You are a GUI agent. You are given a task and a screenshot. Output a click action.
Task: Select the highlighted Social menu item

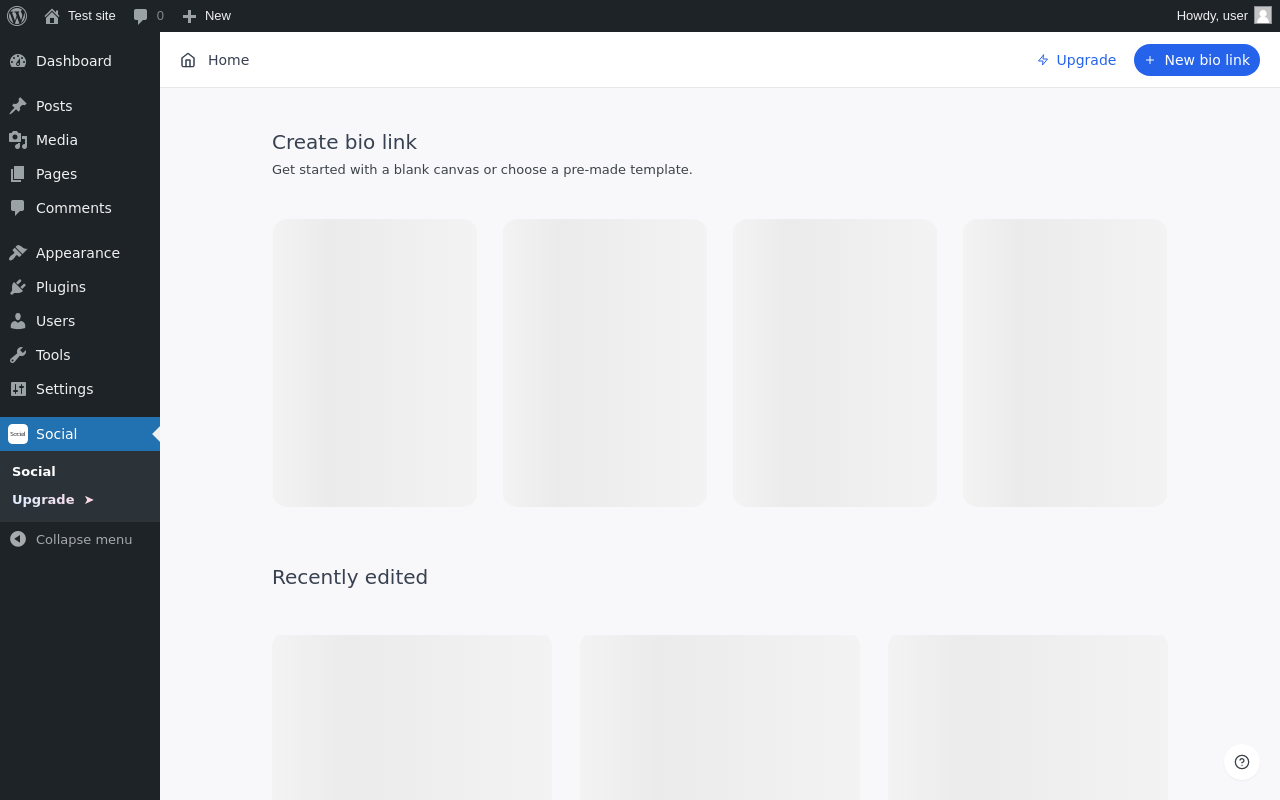(x=80, y=434)
